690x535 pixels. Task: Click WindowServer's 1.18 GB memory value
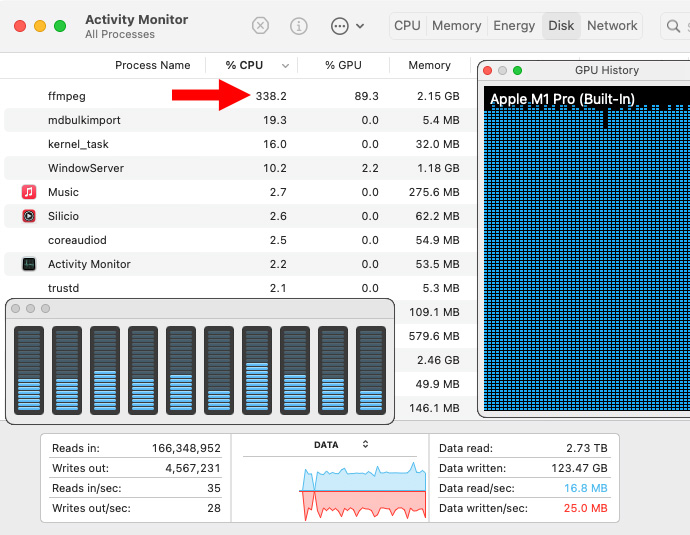[x=438, y=168]
